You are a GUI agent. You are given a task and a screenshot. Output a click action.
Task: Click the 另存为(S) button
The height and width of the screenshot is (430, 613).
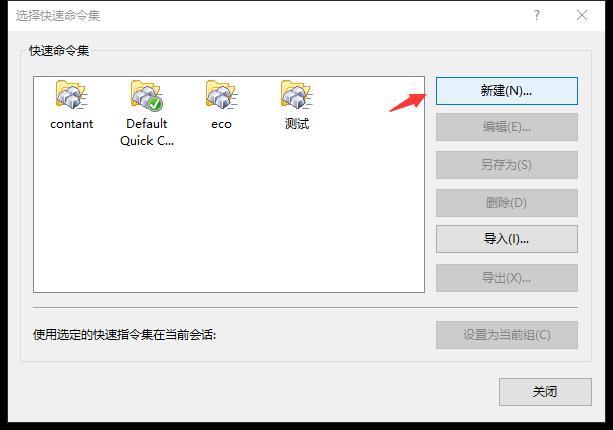[507, 165]
